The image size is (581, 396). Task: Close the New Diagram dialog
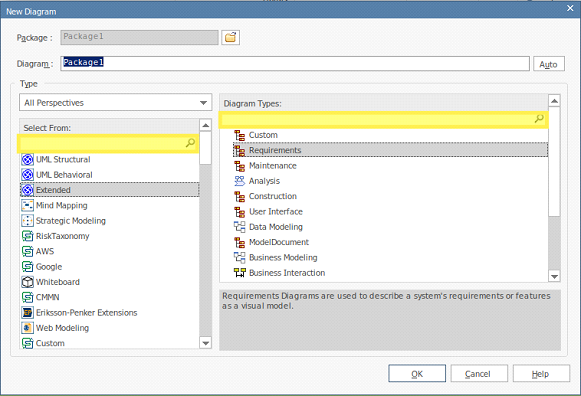point(570,8)
